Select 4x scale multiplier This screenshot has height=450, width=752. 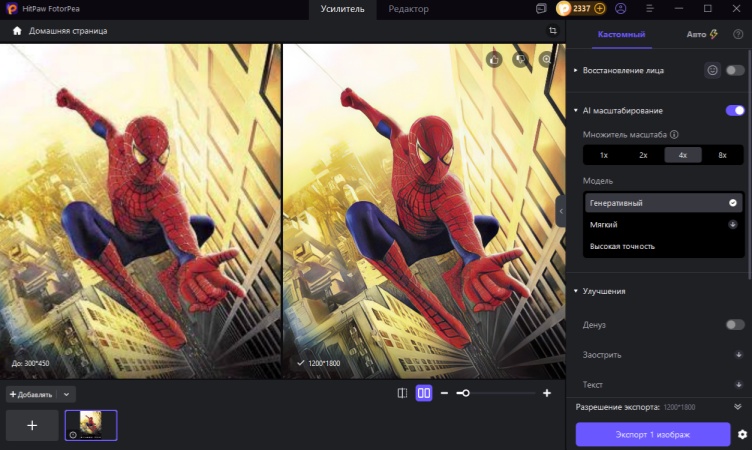coord(682,155)
